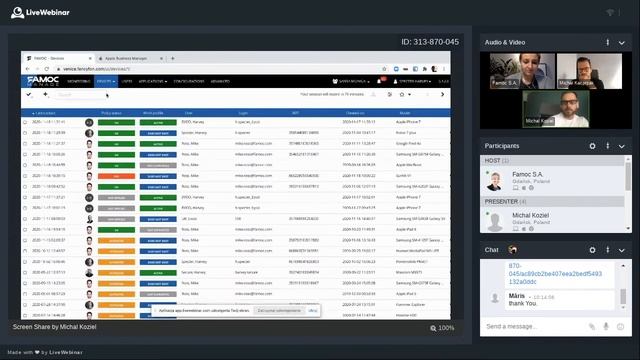Click the FAMOC device search field
640x360 pixels.
(81, 95)
